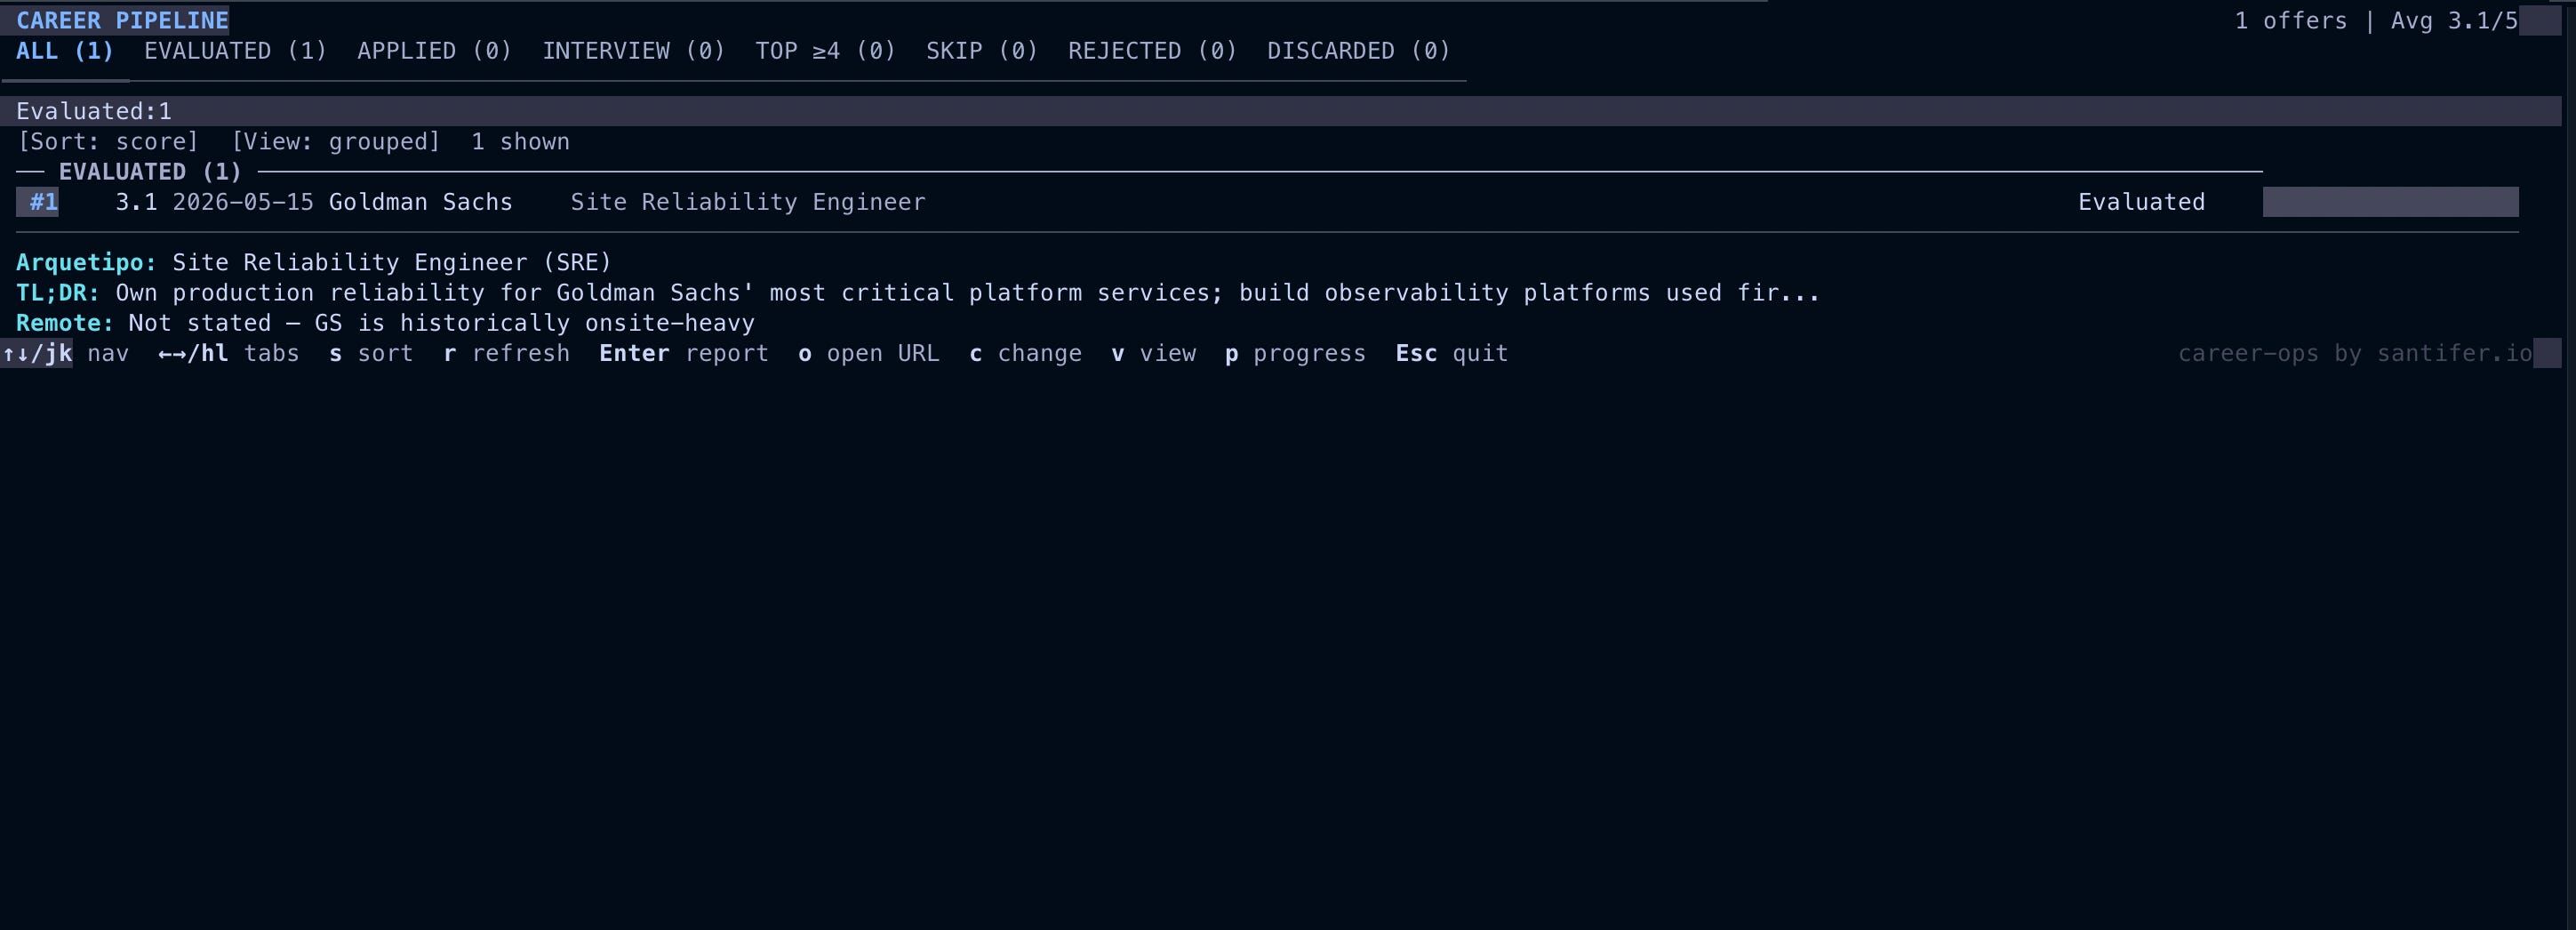The height and width of the screenshot is (930, 2576).
Task: Click the [View: grouped] indicator
Action: [336, 142]
